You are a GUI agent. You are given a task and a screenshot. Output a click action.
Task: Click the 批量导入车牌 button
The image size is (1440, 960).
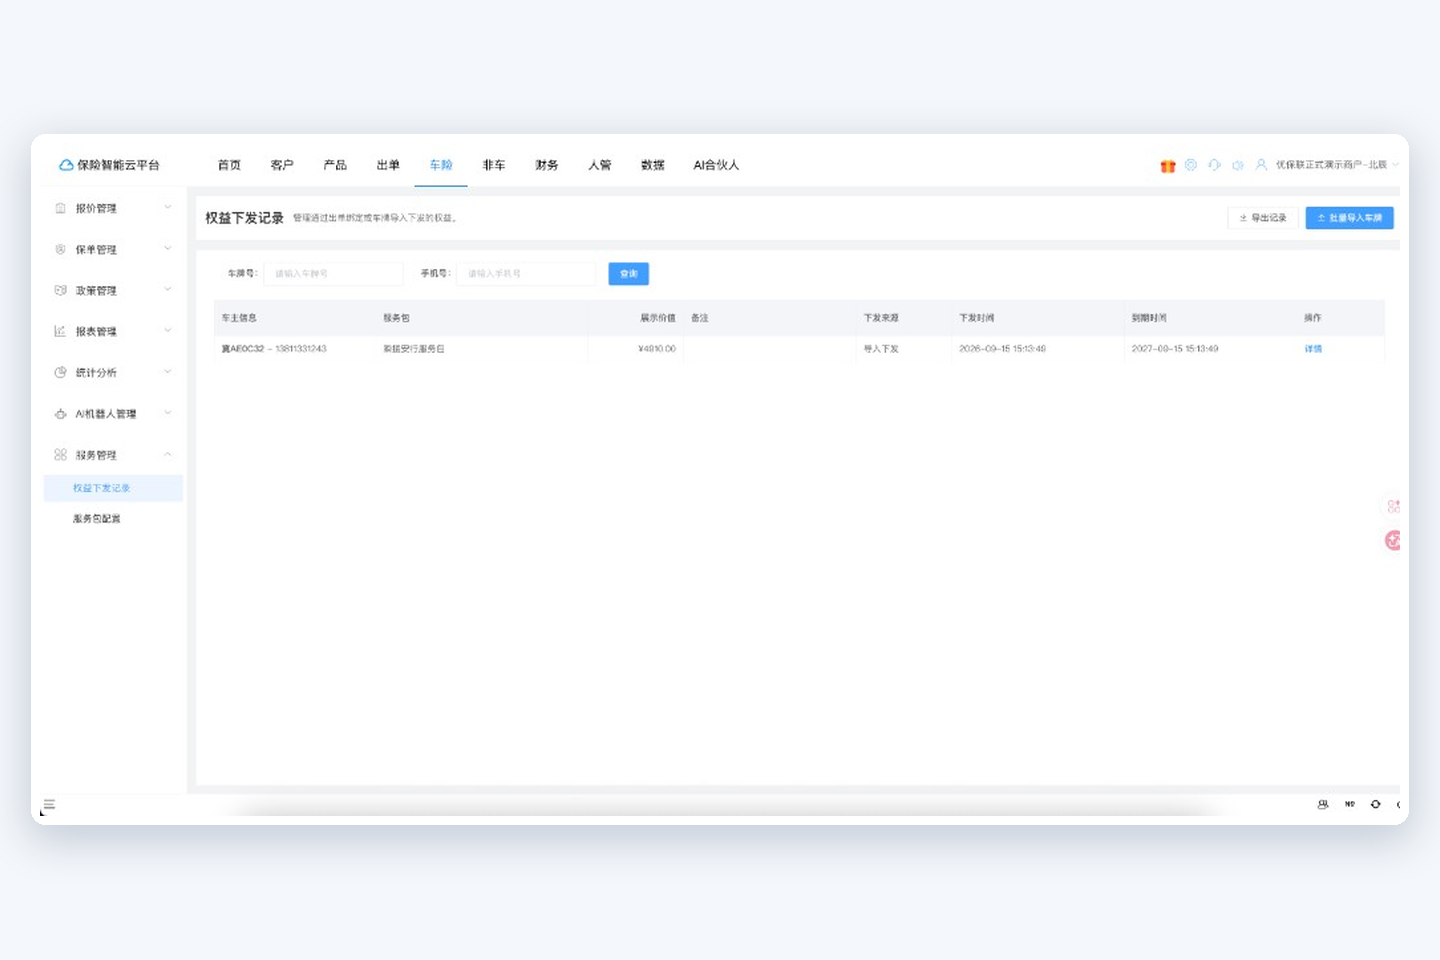[1349, 218]
